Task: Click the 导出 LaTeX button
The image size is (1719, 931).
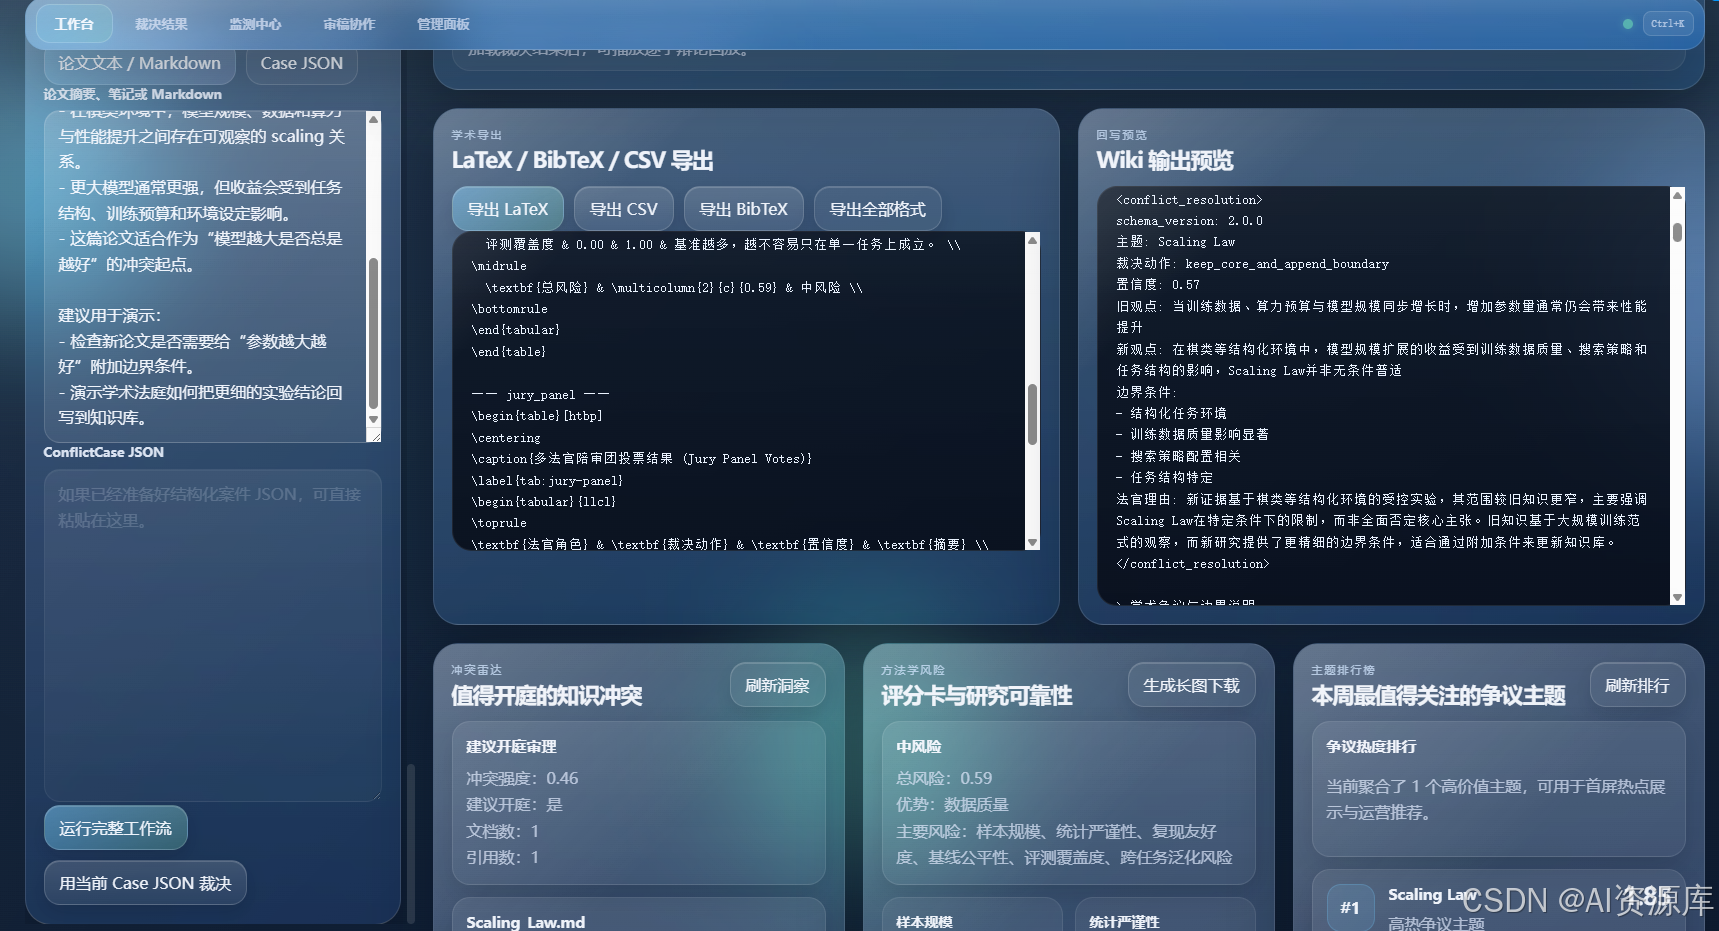Action: tap(508, 209)
